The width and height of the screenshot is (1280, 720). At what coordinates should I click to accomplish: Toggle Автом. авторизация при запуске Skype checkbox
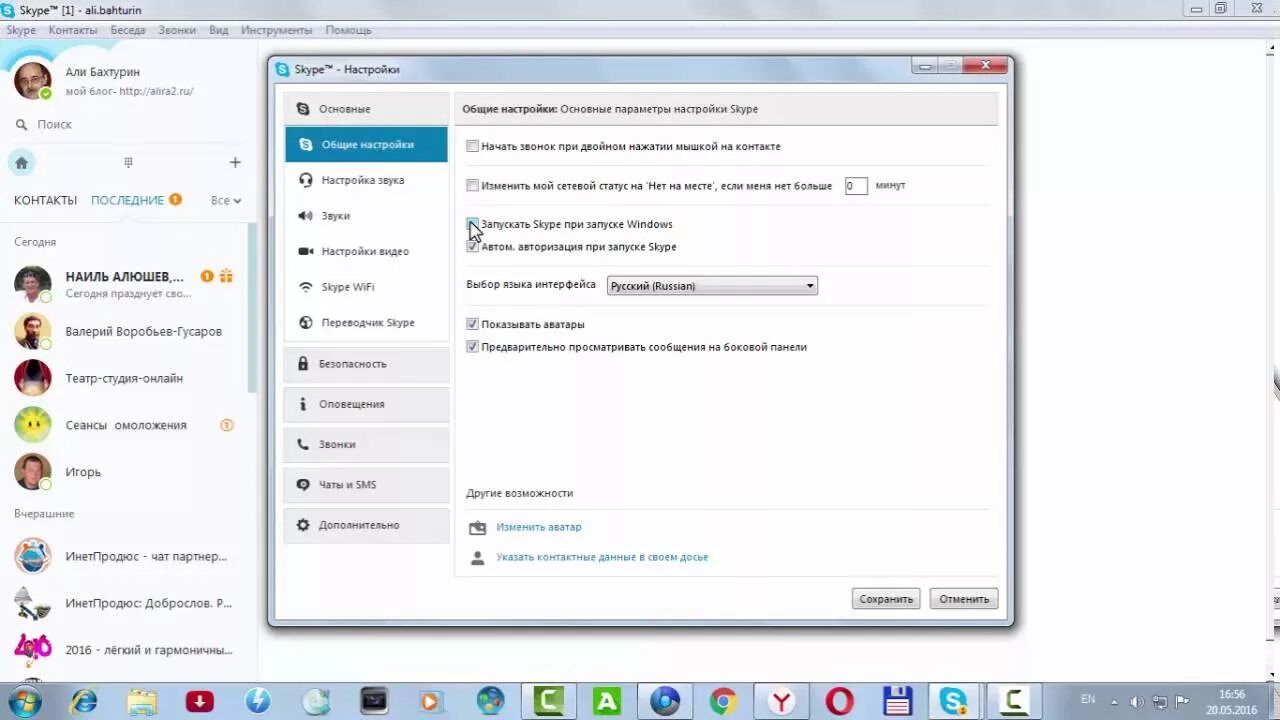(x=473, y=246)
